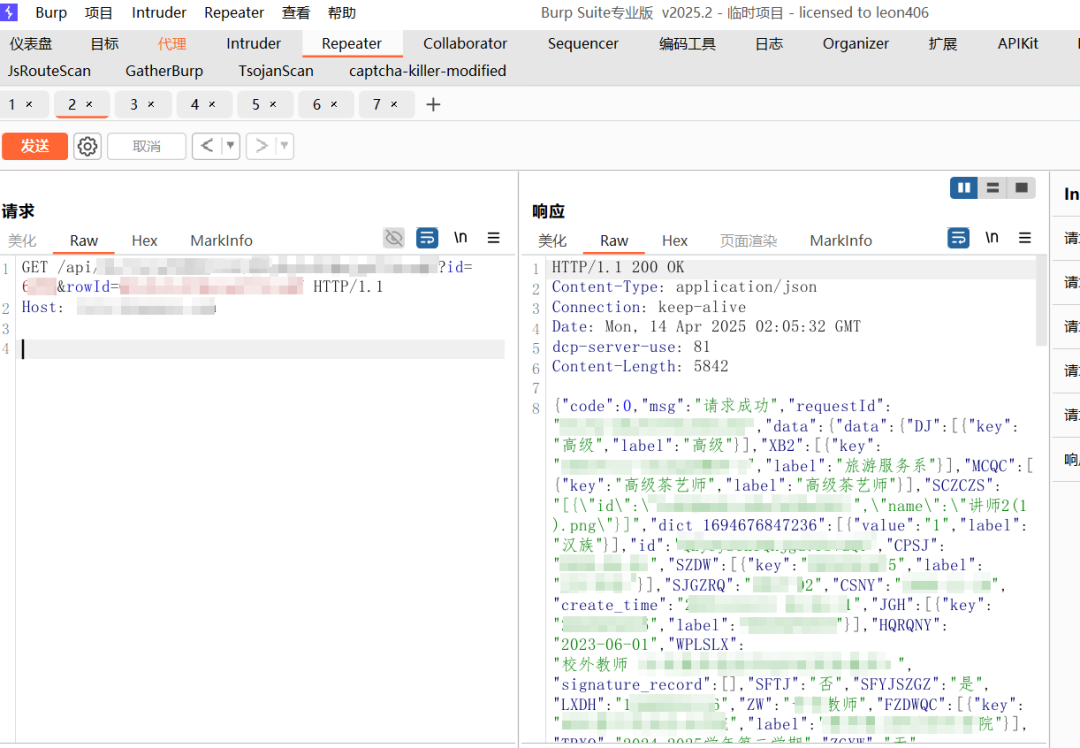Toggle word wrap icon in request panel
1080x748 pixels.
click(x=427, y=238)
